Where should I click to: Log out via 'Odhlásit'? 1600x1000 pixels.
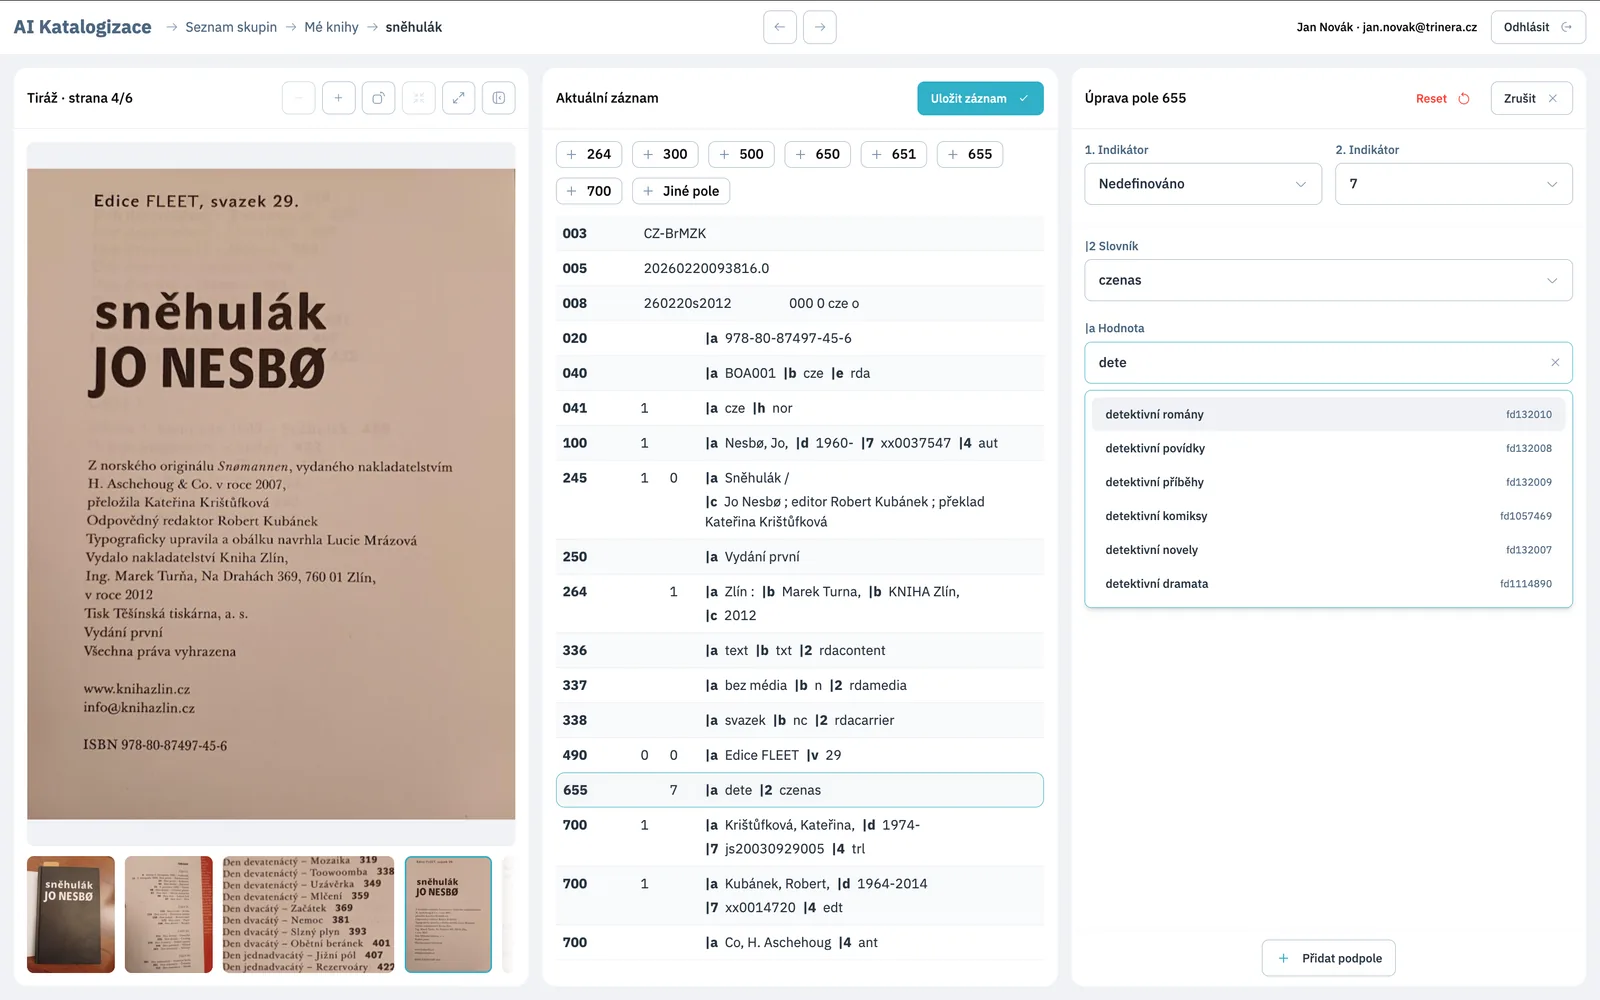(1538, 27)
